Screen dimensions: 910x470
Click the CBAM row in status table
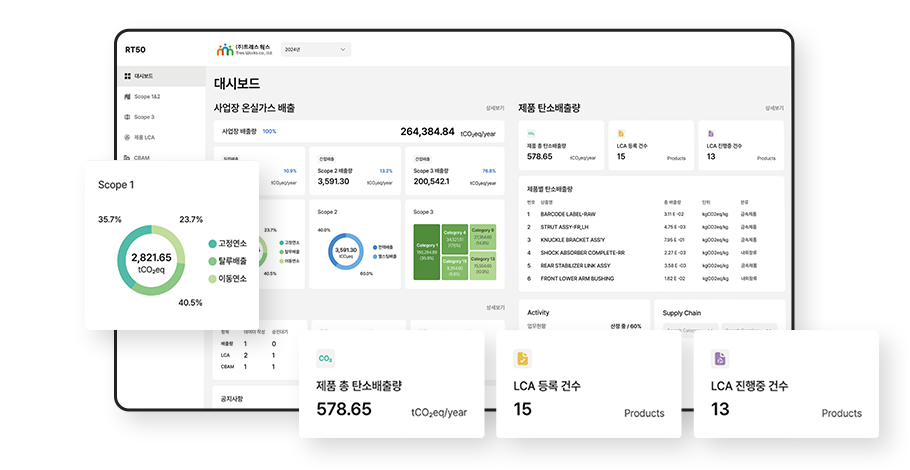click(x=249, y=367)
